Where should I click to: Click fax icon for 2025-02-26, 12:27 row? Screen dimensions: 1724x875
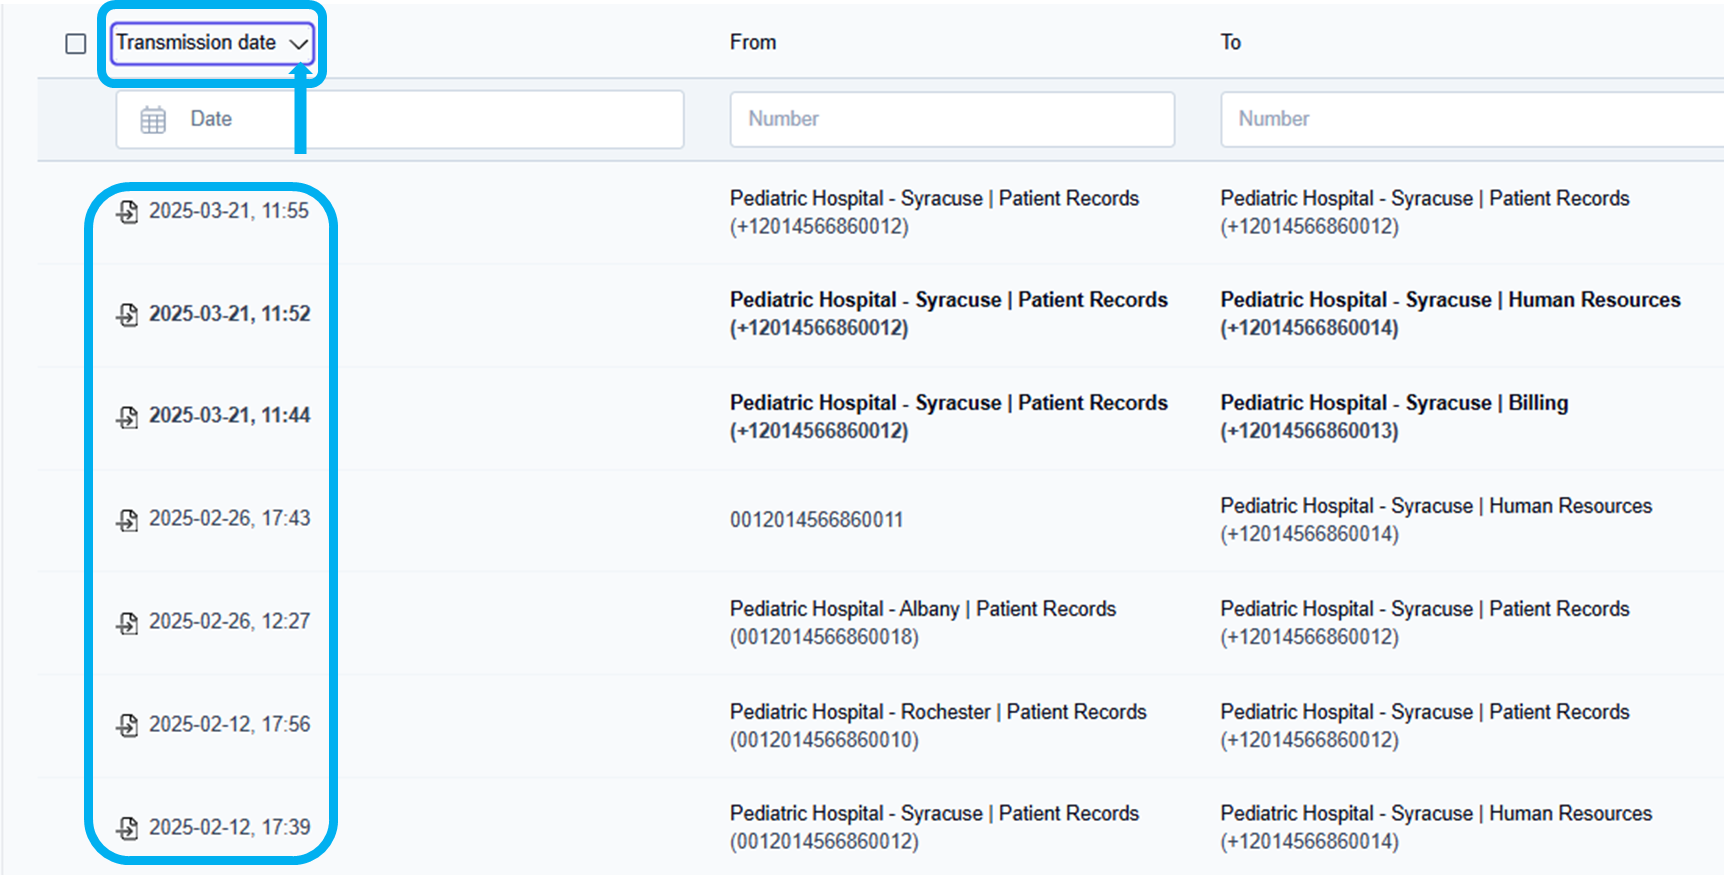[127, 622]
